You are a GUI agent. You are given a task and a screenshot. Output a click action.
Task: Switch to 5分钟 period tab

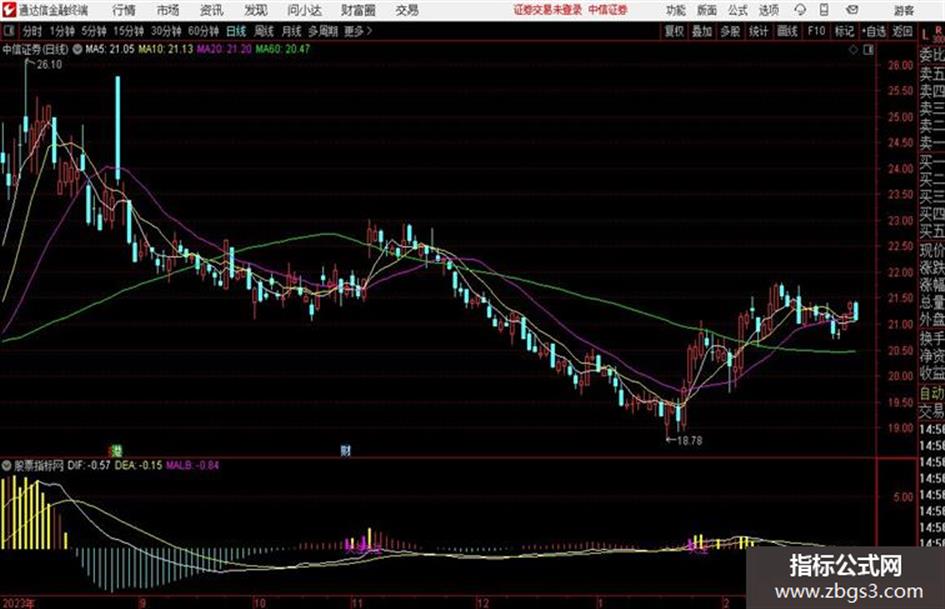93,31
